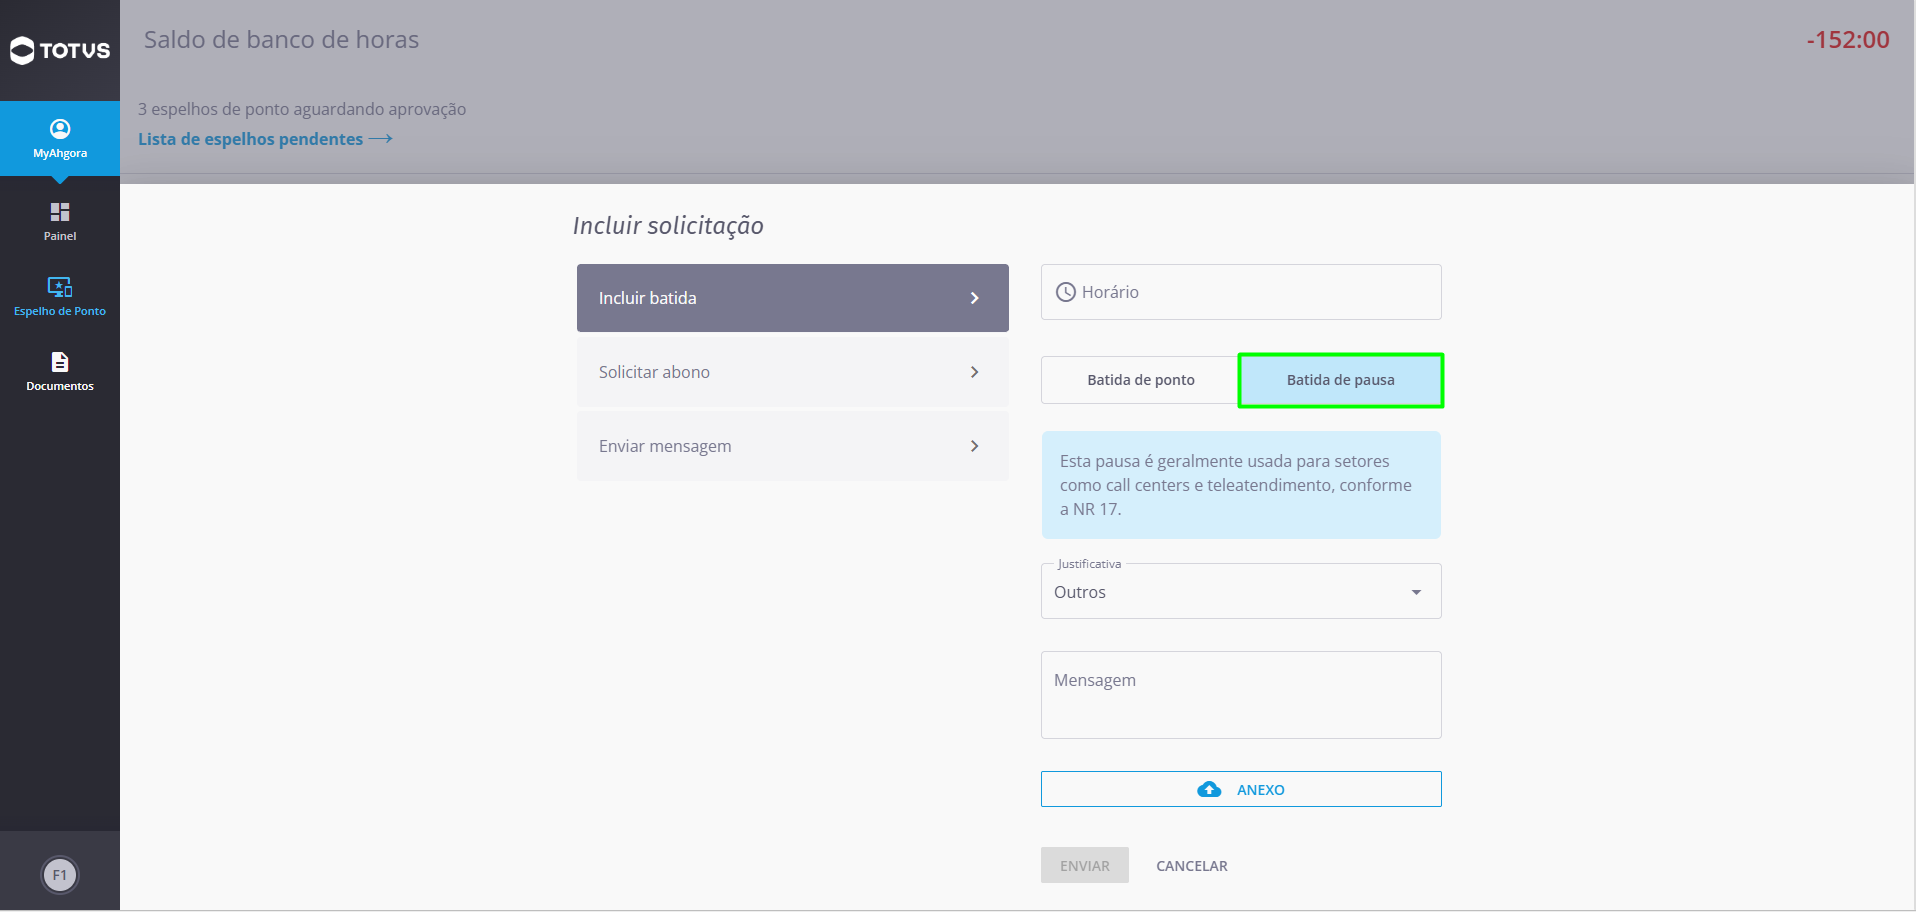This screenshot has width=1916, height=912.
Task: Open MyAhgora sidebar item
Action: pyautogui.click(x=60, y=139)
